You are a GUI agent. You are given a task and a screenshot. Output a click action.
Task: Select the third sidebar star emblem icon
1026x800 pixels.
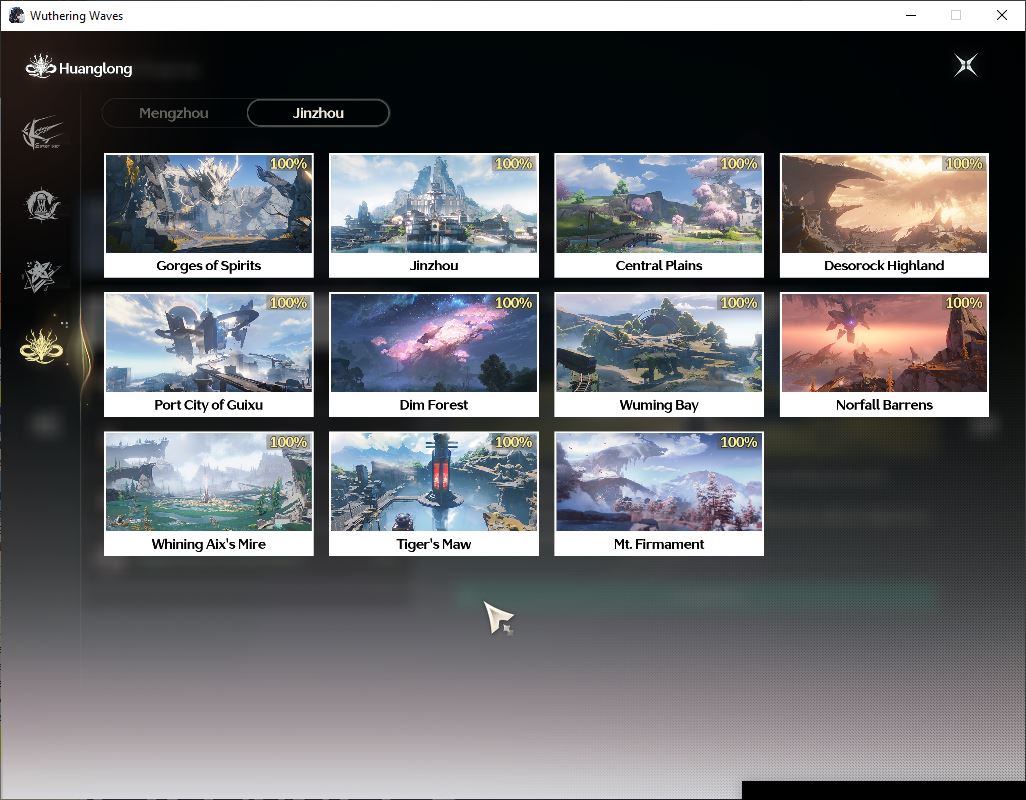[x=41, y=276]
